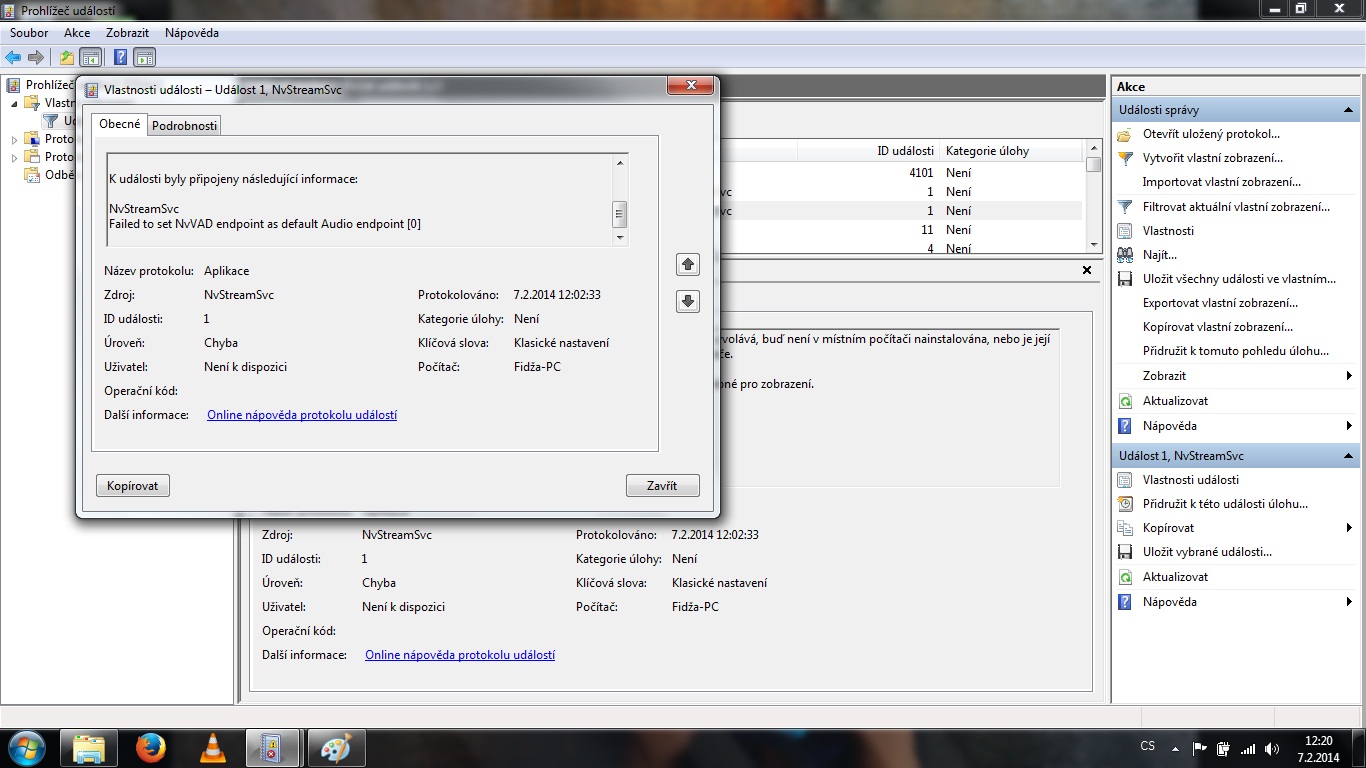Viewport: 1366px width, 768px height.
Task: Select 'Filtrovat aktuální vlastní zobrazení...' action
Action: (x=1236, y=207)
